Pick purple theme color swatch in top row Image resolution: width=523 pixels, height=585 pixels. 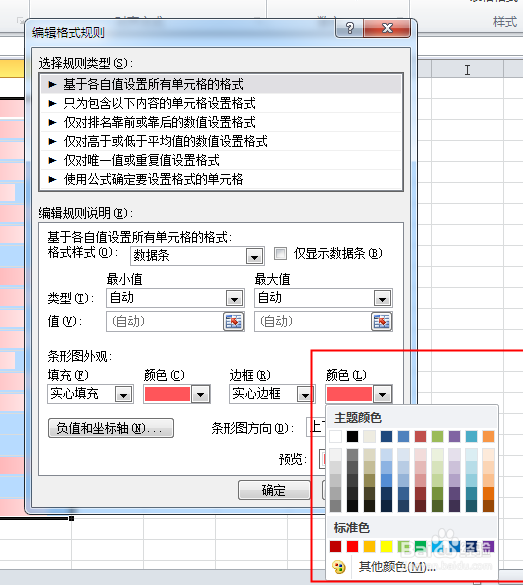(454, 436)
